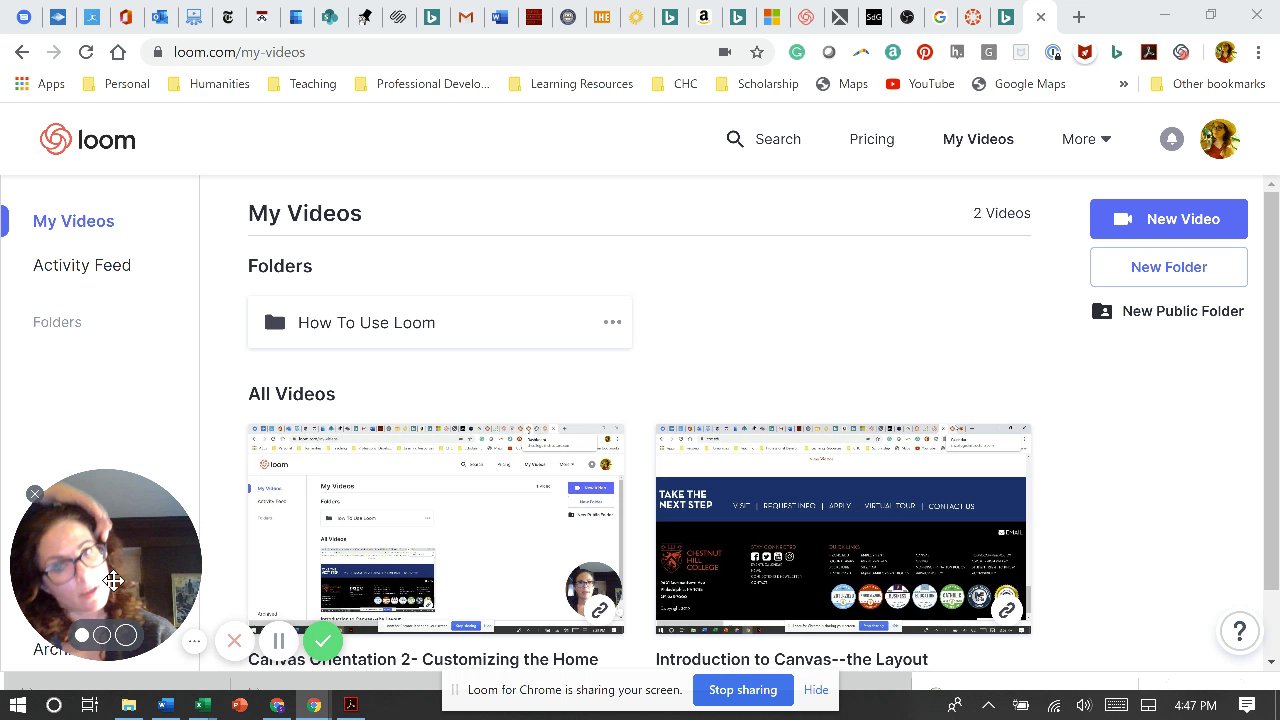Image resolution: width=1280 pixels, height=720 pixels.
Task: Select the largest camera bubble size
Action: (125, 635)
